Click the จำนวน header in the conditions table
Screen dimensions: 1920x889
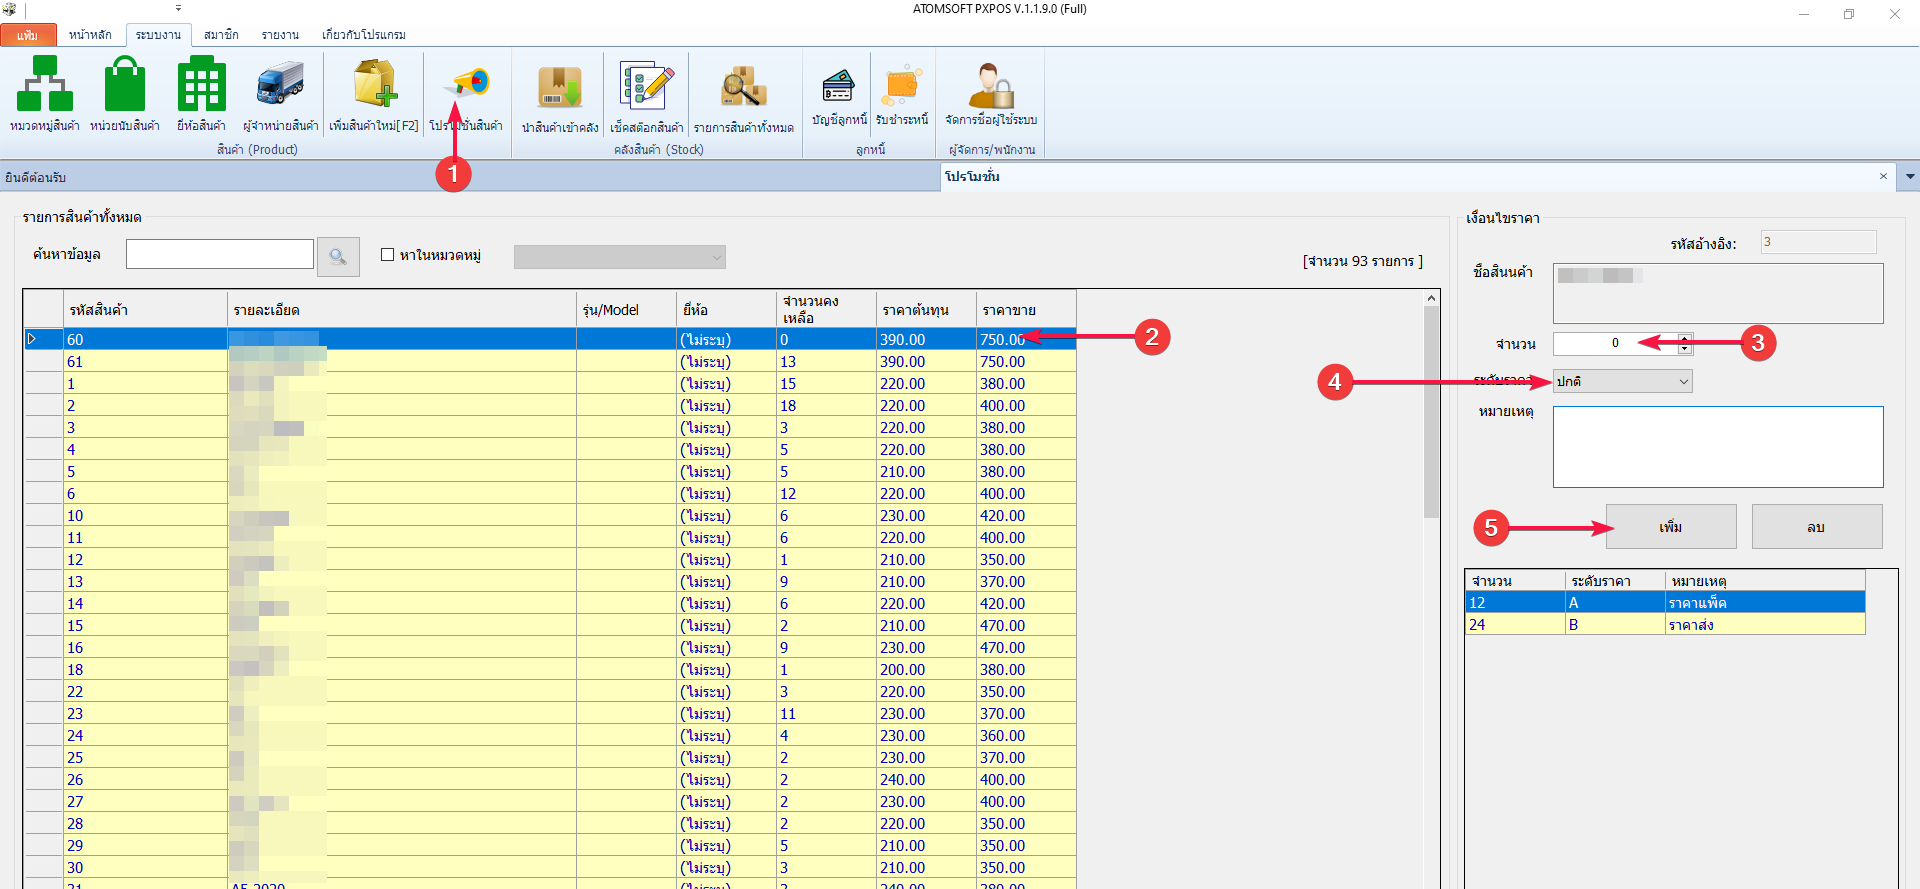[x=1516, y=581]
